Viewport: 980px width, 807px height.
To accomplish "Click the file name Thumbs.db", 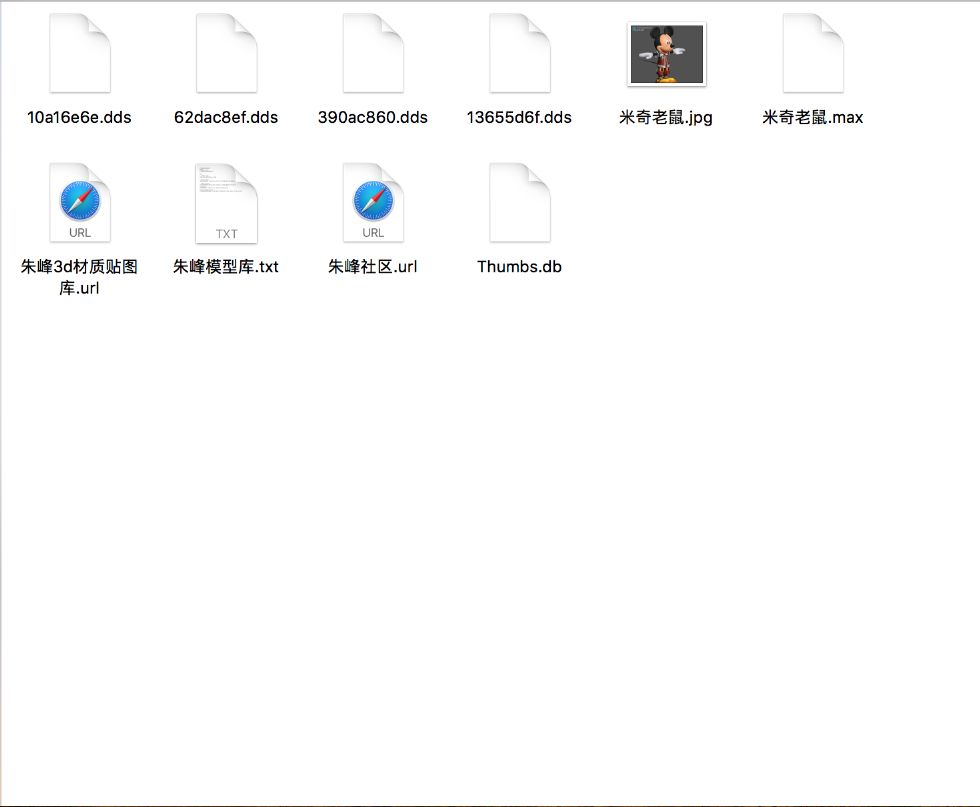I will pos(519,267).
